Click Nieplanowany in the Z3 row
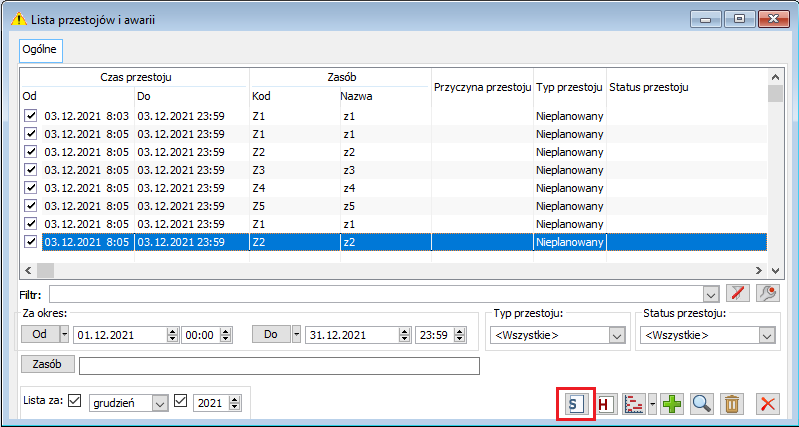Image resolution: width=799 pixels, height=427 pixels. tap(570, 170)
